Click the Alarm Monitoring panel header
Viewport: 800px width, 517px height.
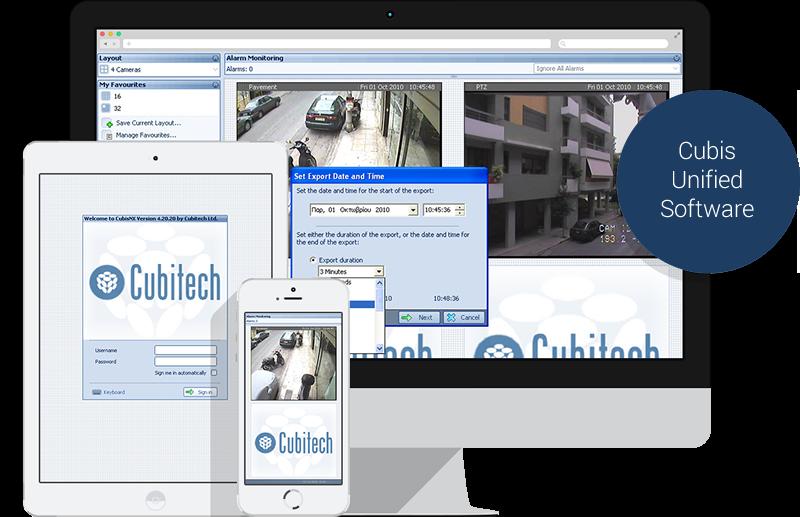pyautogui.click(x=453, y=58)
